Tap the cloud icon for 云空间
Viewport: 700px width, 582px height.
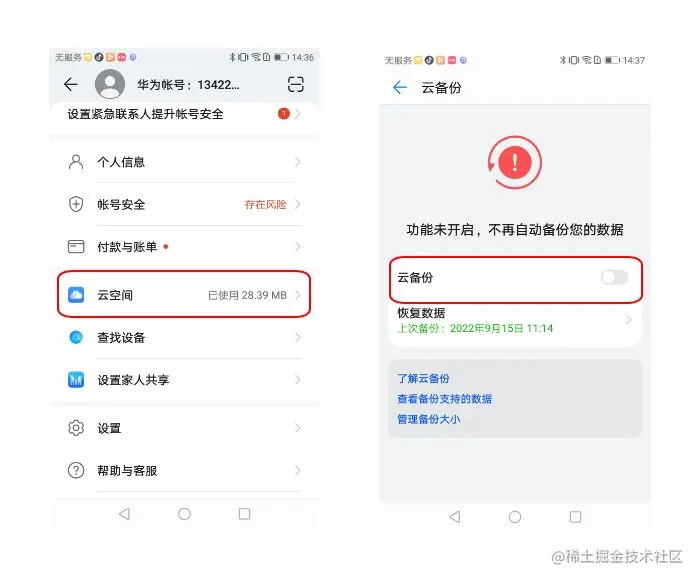(x=76, y=295)
